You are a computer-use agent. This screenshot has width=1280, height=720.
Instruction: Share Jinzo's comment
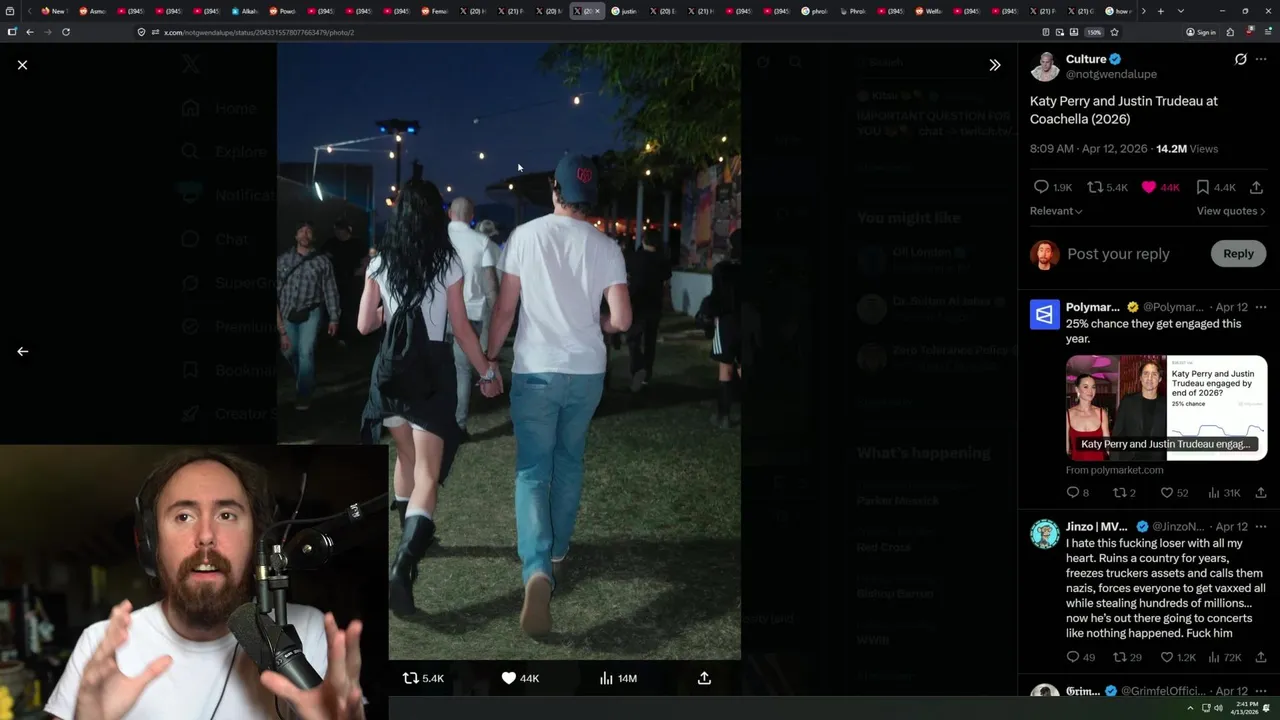point(1260,657)
